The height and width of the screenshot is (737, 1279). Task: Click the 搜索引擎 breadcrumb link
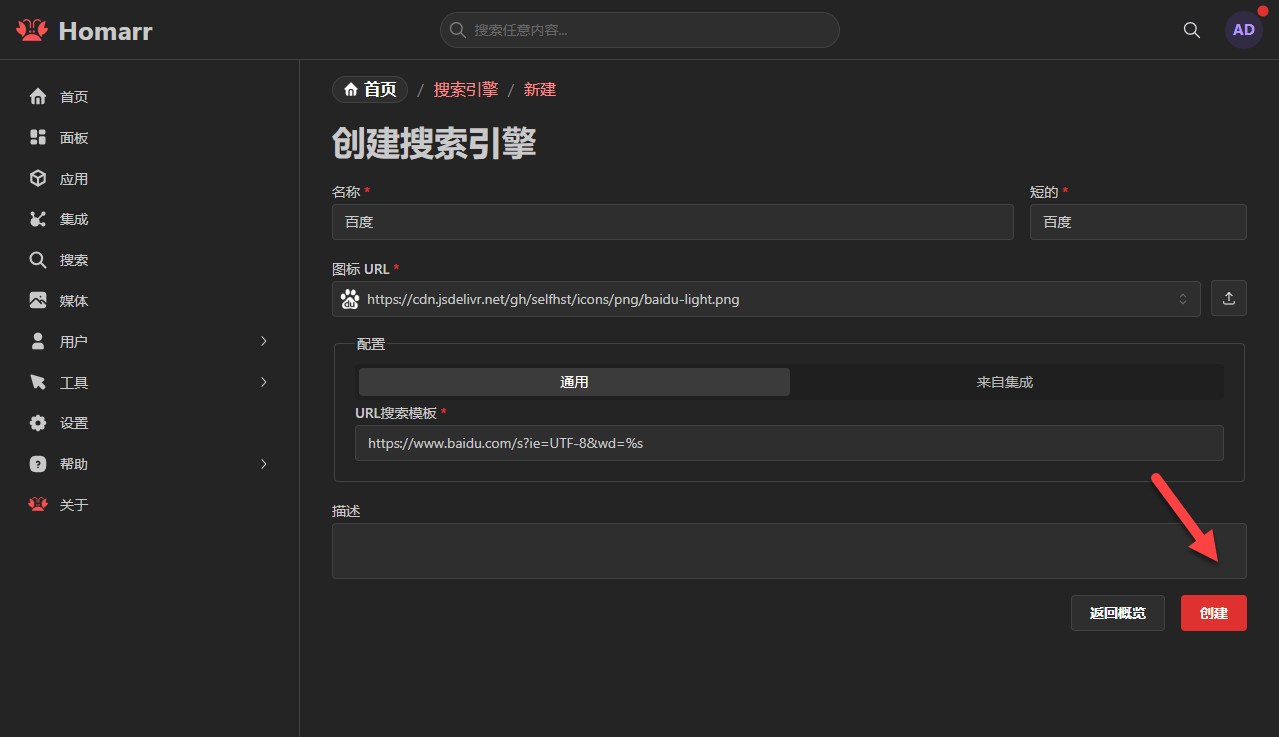coord(465,90)
